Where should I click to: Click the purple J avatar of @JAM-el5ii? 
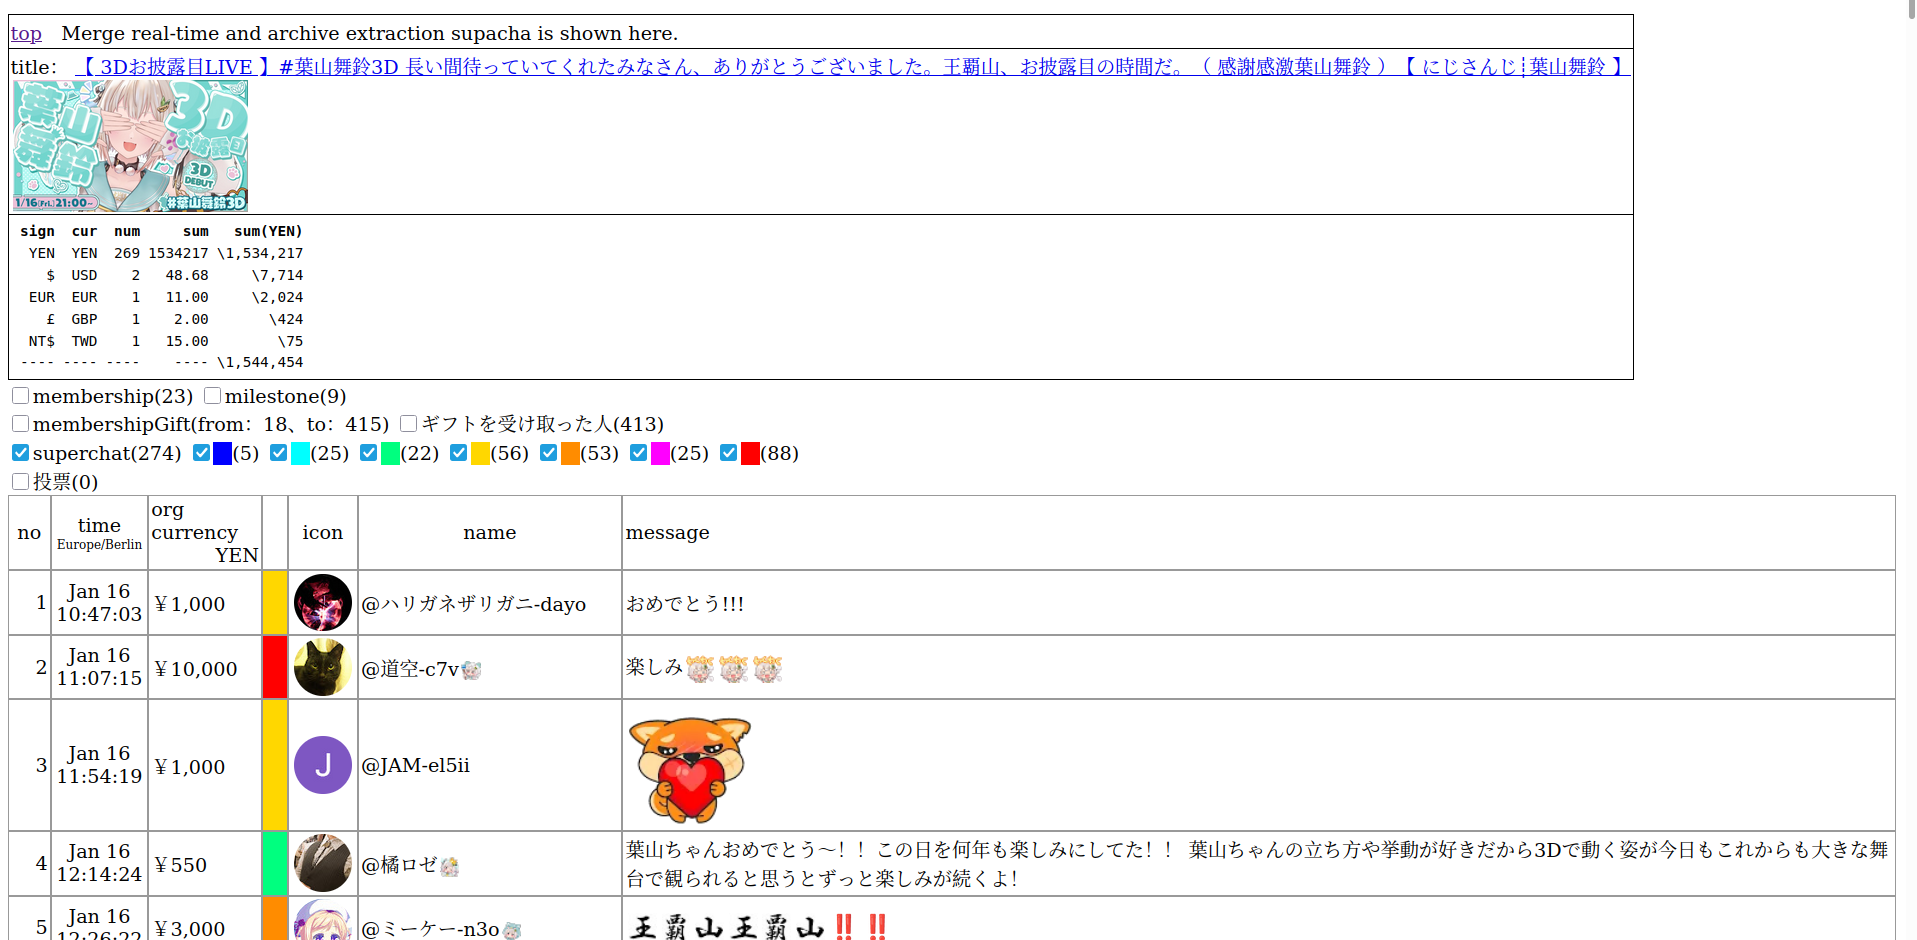click(x=323, y=765)
